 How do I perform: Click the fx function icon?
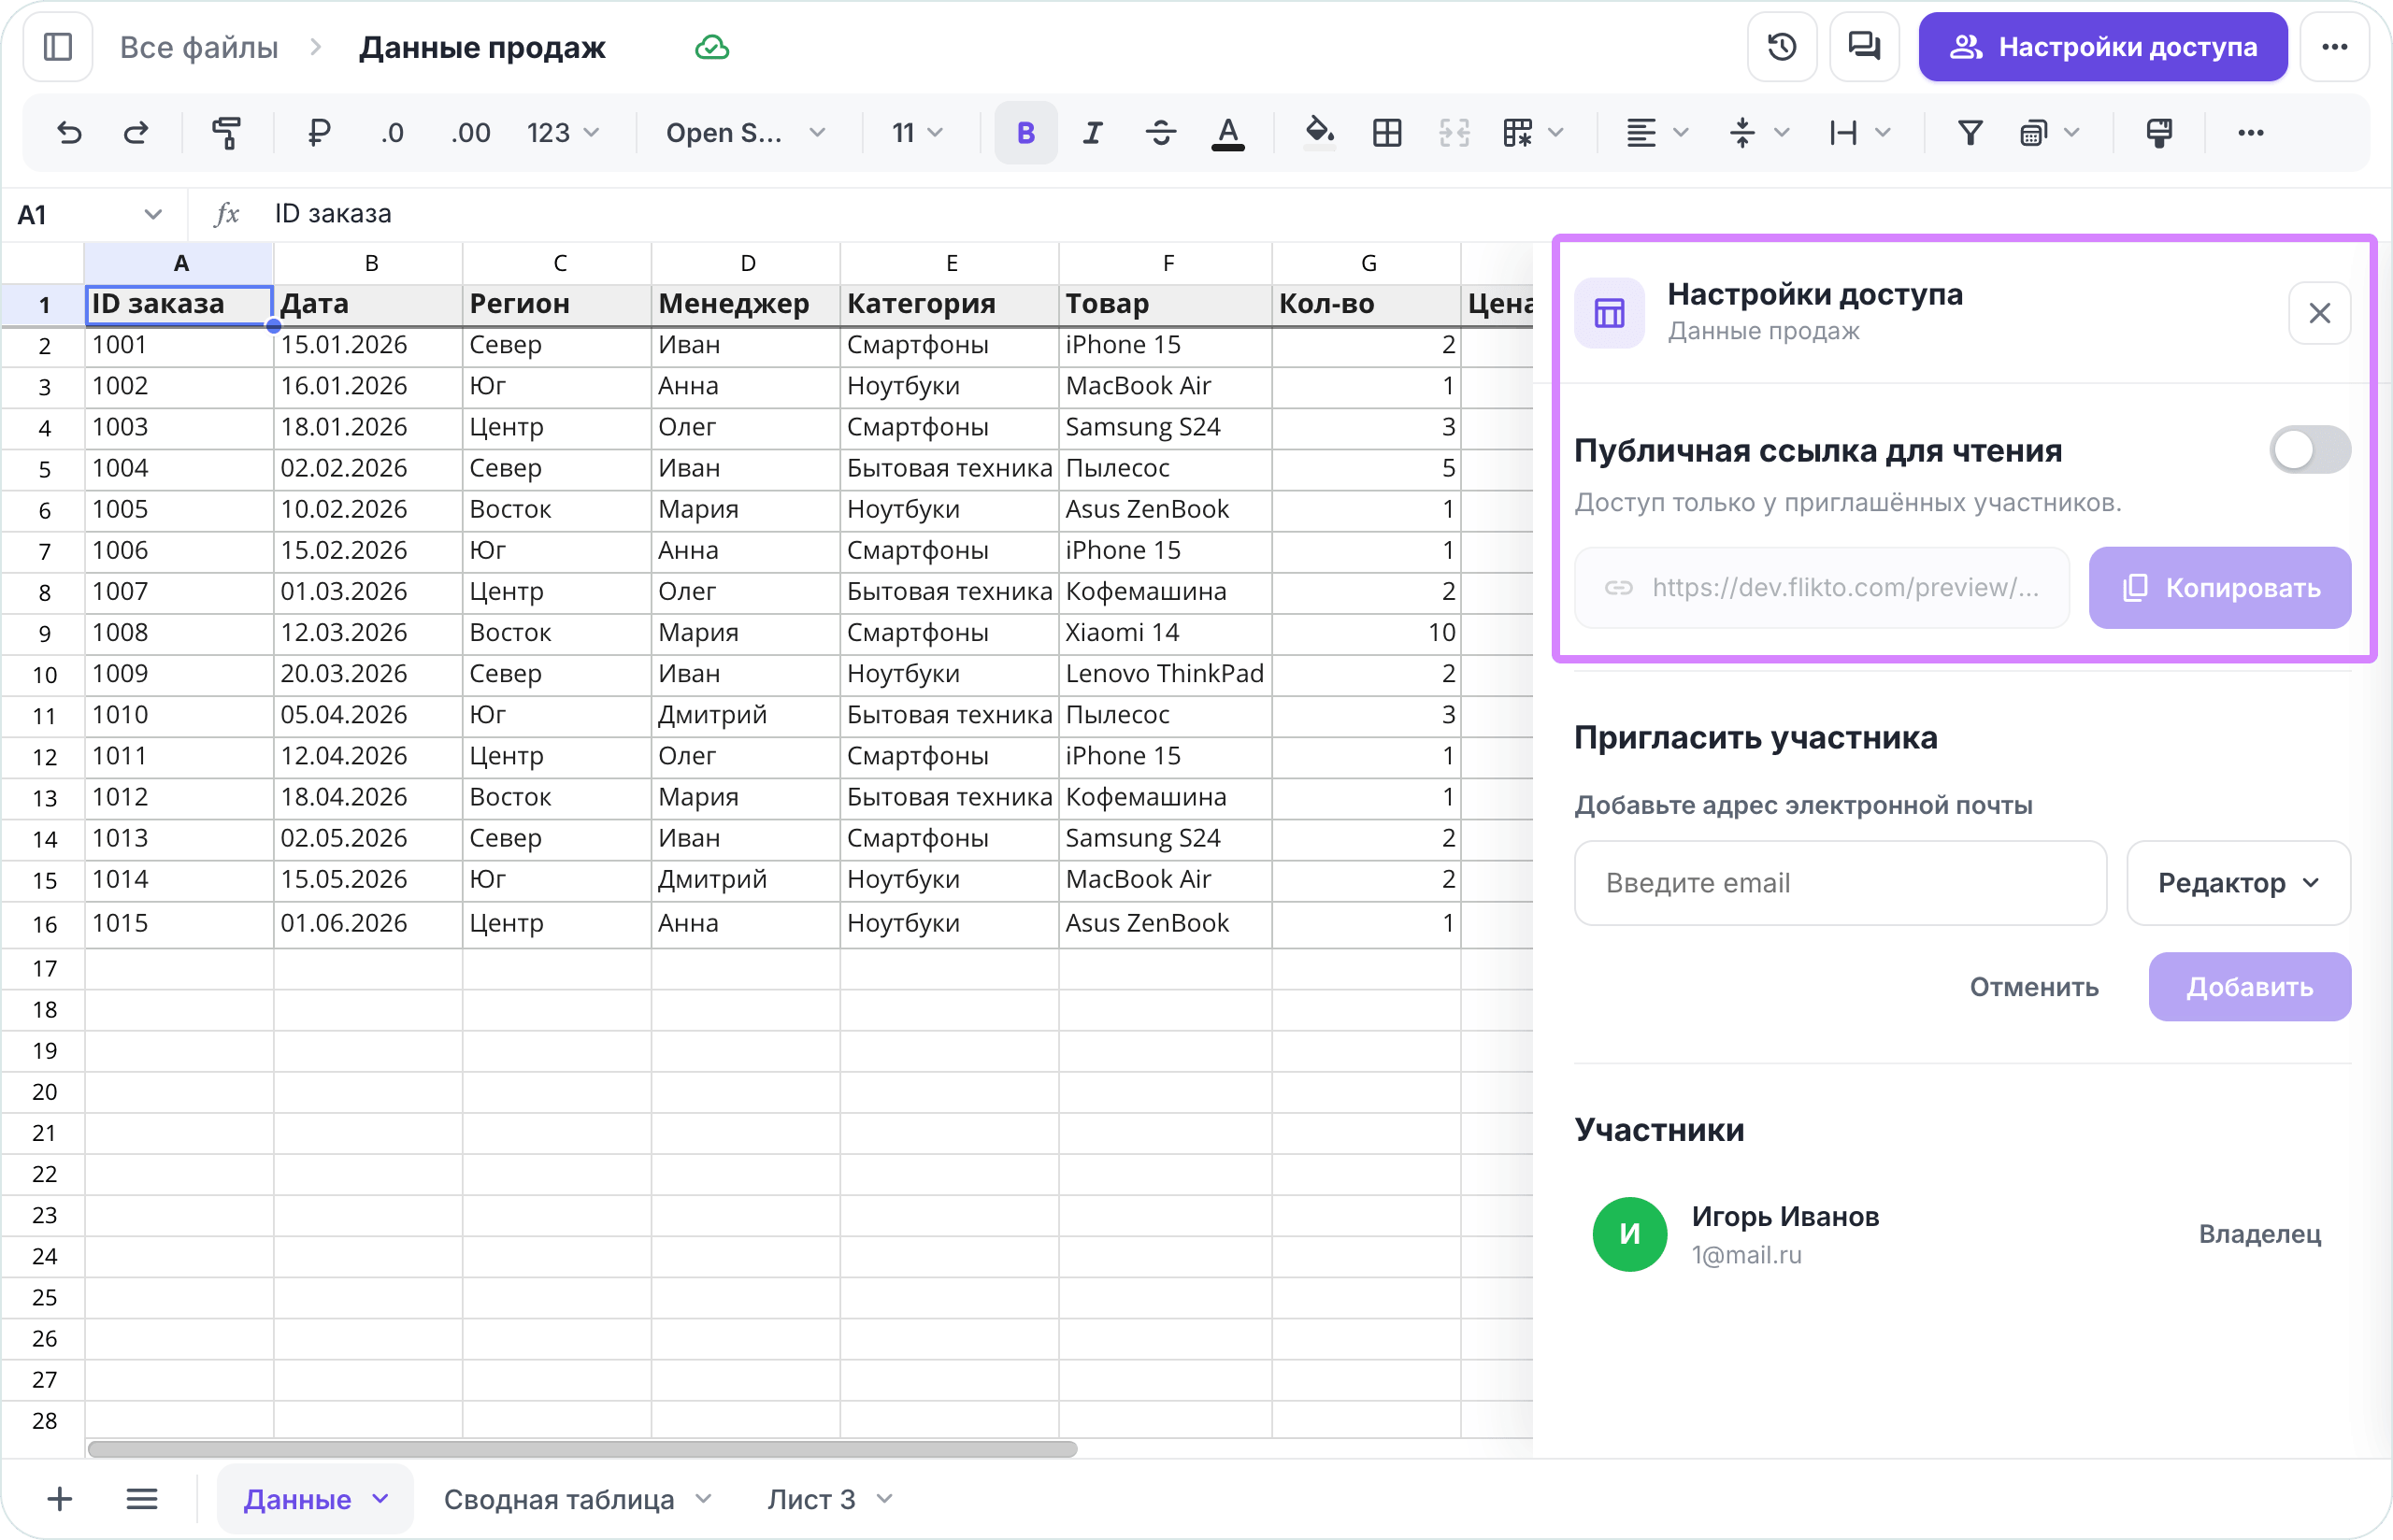point(227,214)
